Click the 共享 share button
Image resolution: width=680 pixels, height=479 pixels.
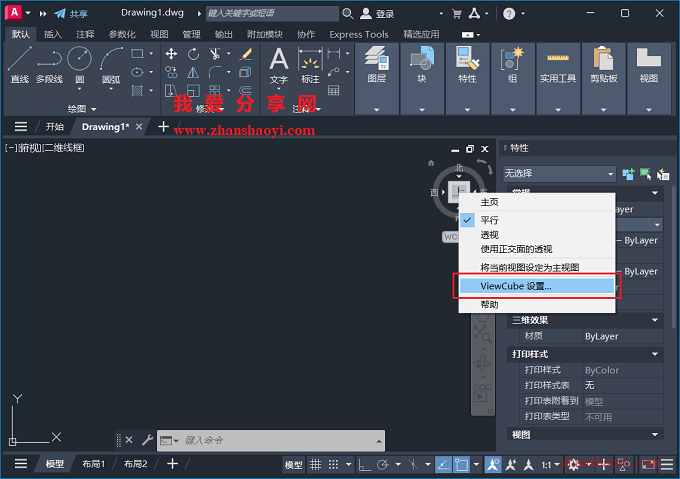tap(71, 14)
